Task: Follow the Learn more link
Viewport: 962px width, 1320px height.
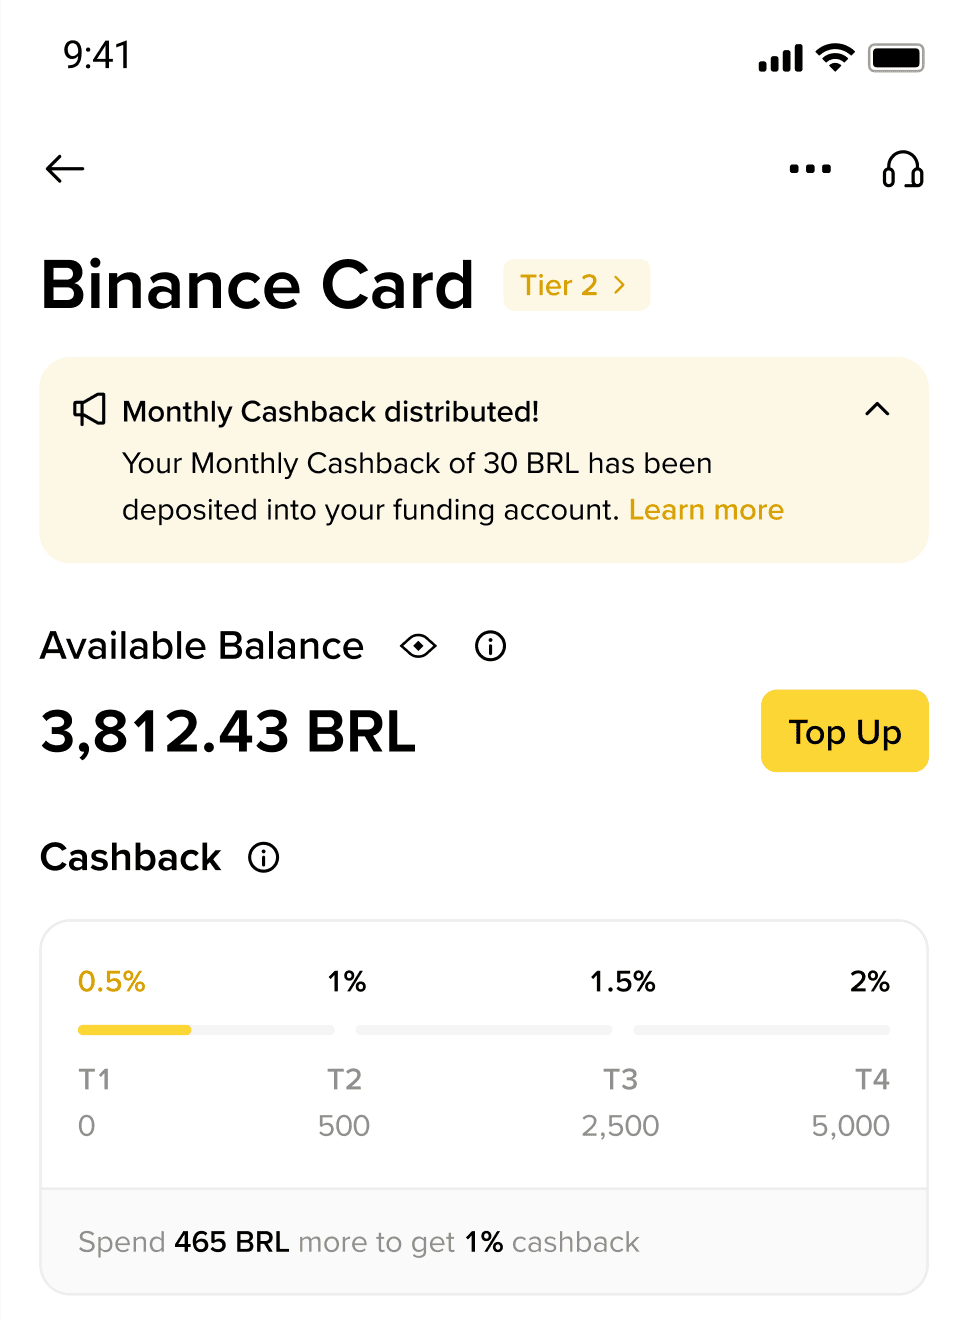Action: [x=706, y=510]
